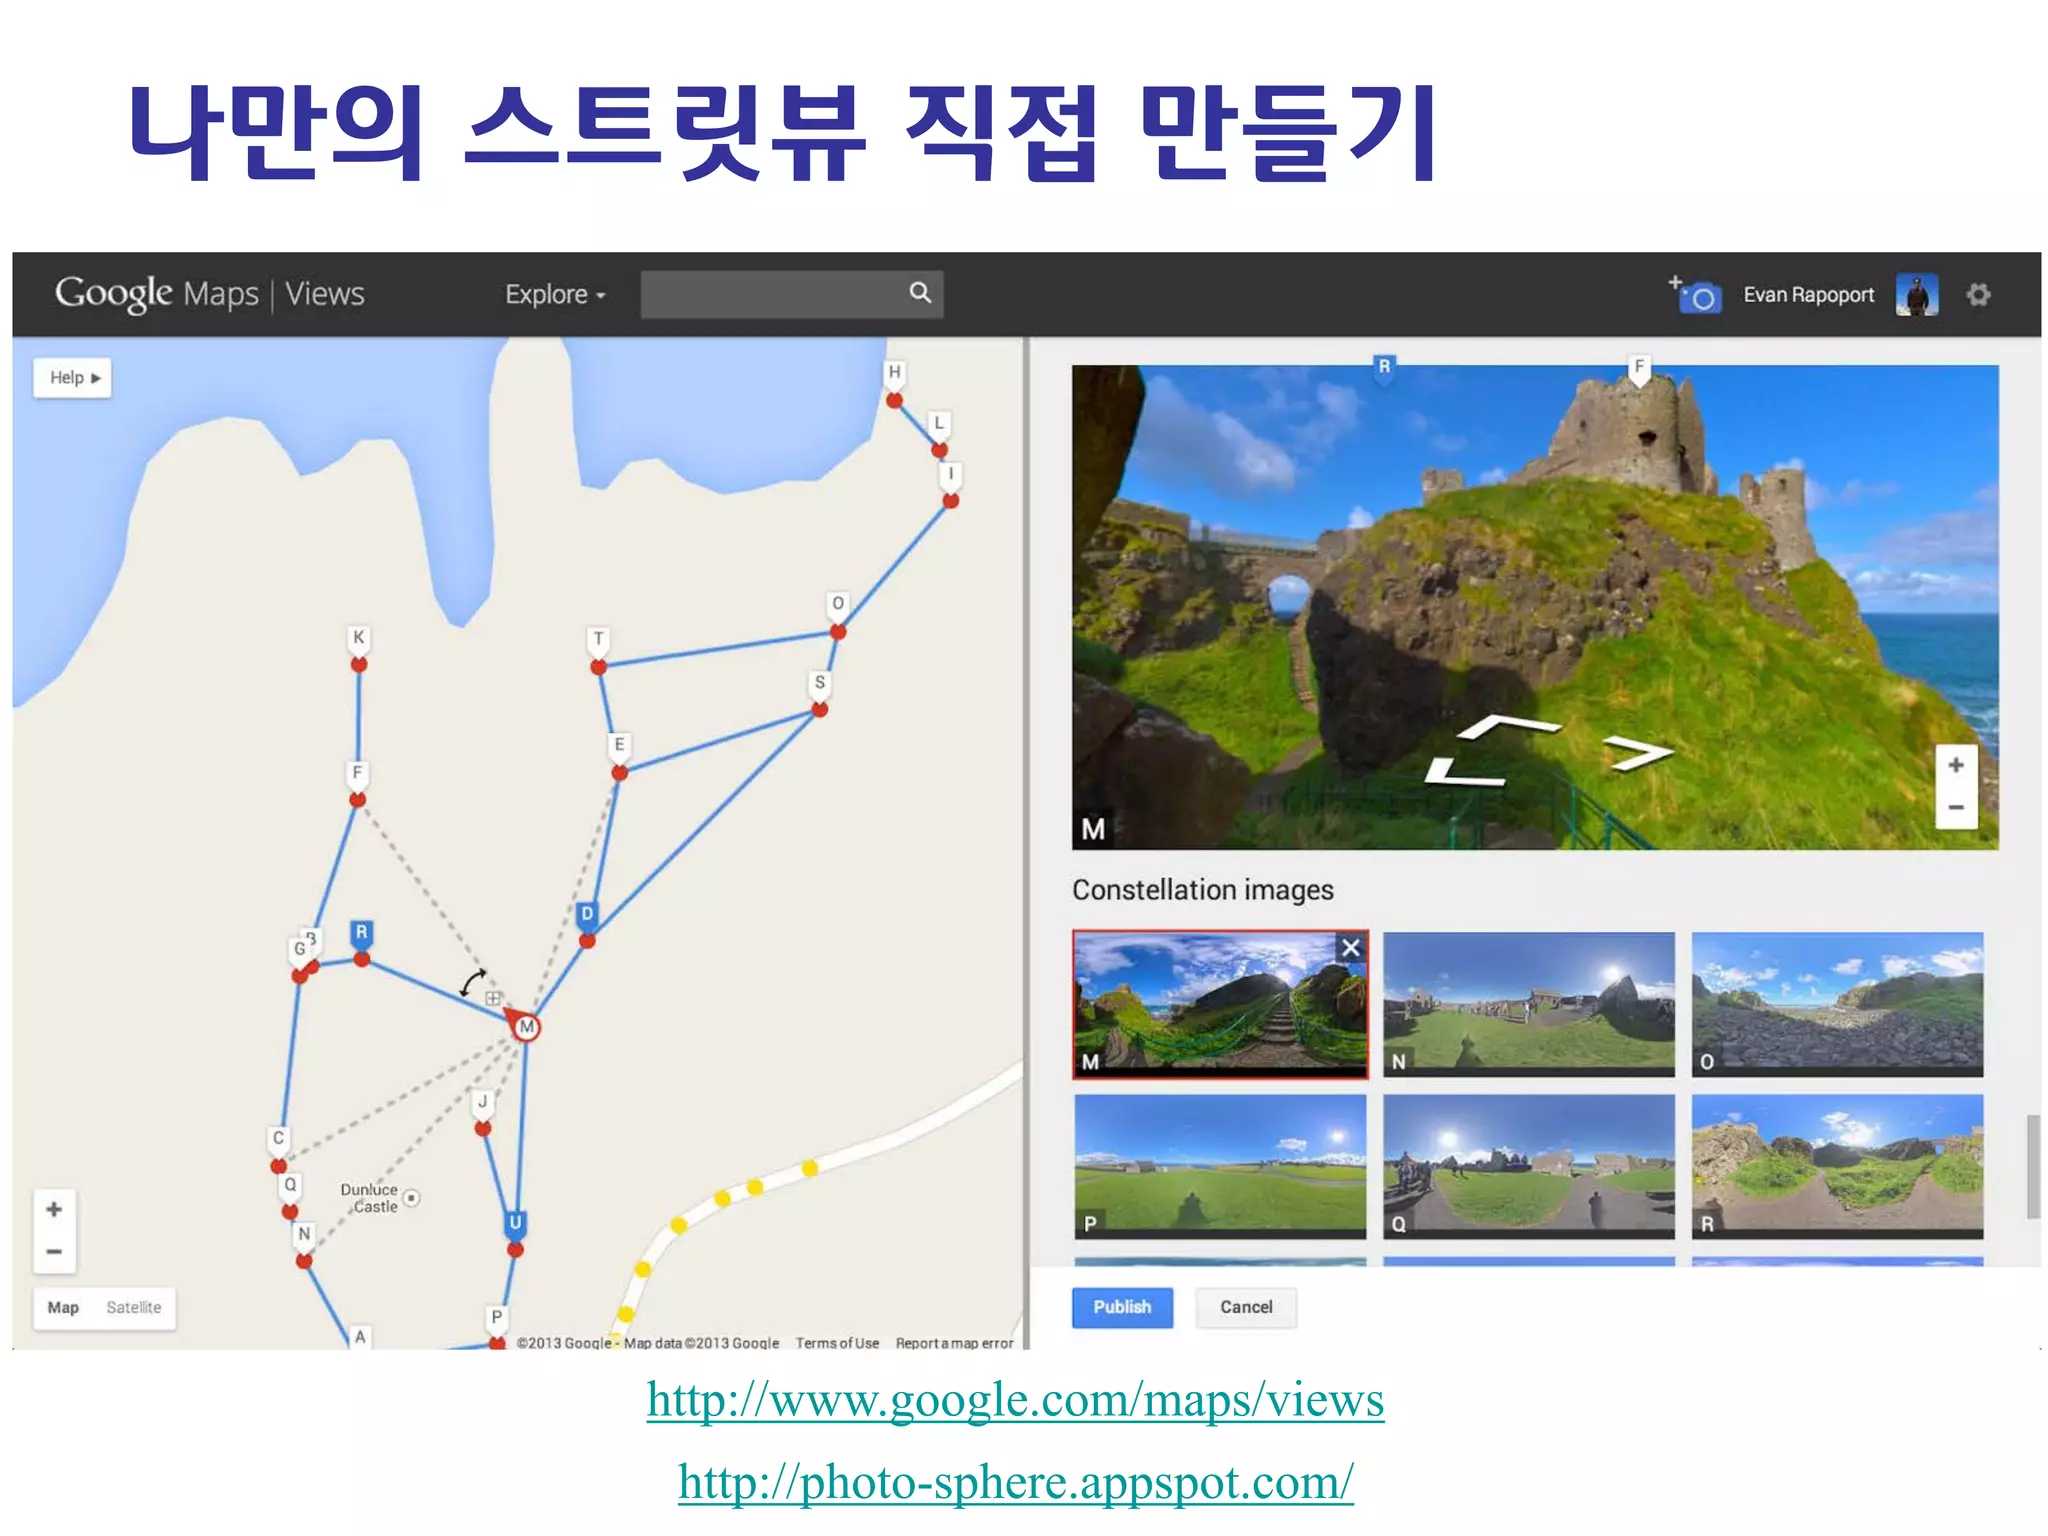The image size is (2048, 1536).
Task: Click the search magnifier icon
Action: click(920, 292)
